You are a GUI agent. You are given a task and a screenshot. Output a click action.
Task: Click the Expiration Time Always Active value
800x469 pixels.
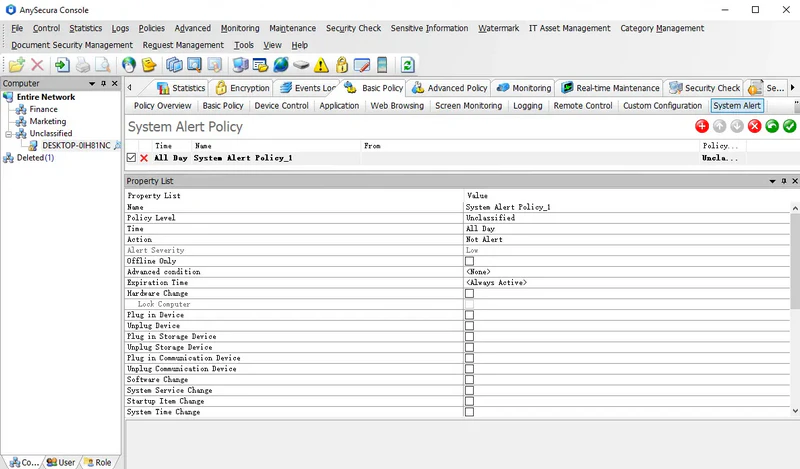[x=496, y=282]
